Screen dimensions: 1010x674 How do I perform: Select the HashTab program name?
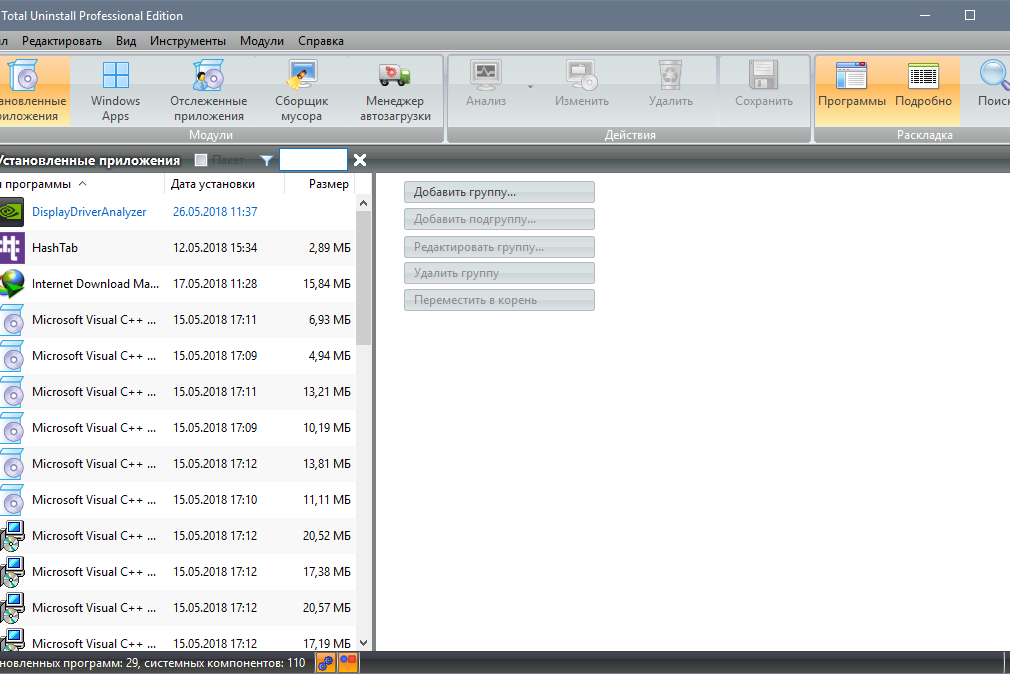pos(55,248)
